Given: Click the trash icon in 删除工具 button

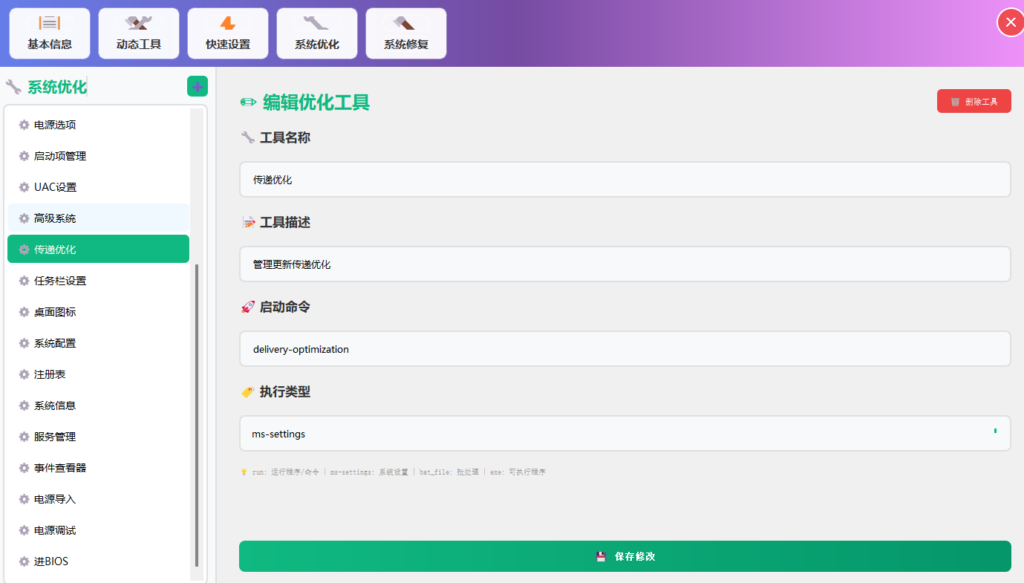Looking at the screenshot, I should point(955,101).
